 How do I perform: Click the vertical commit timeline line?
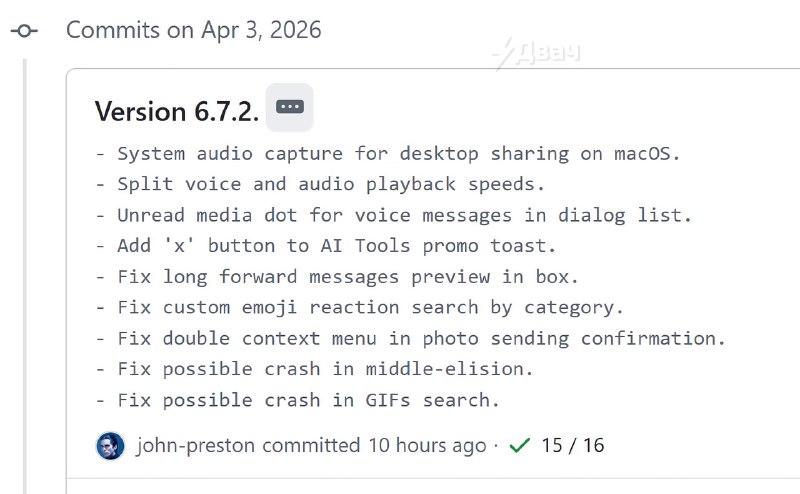click(x=25, y=270)
